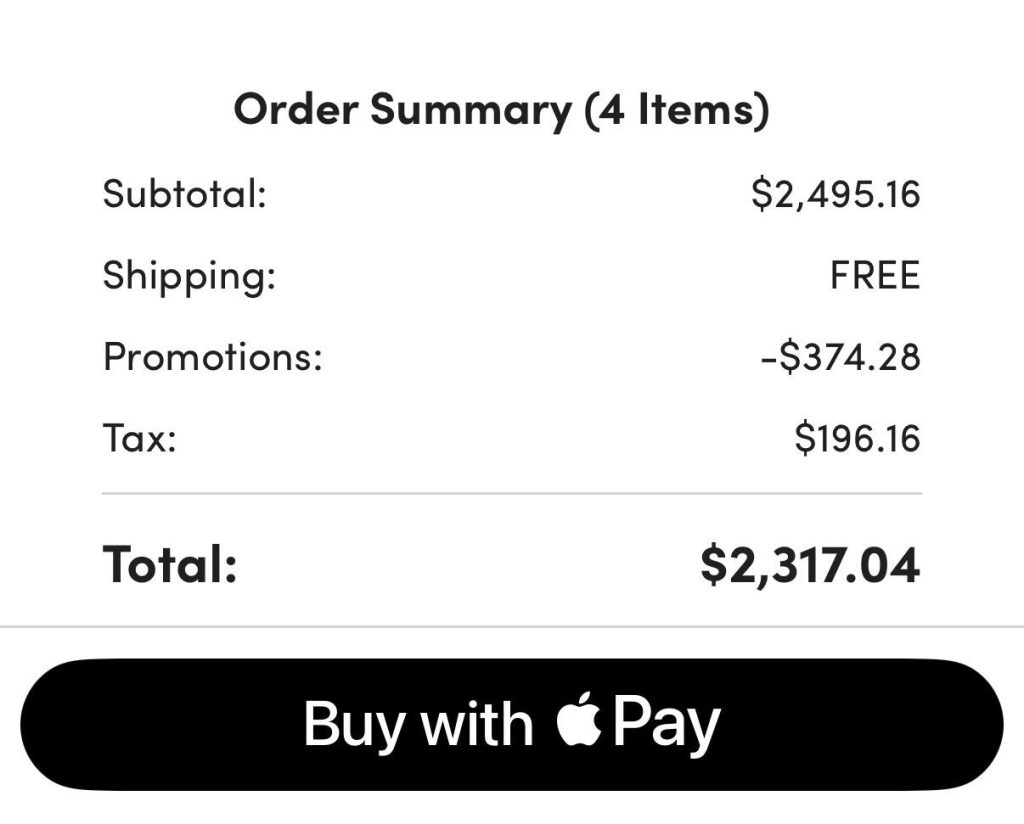Tap the $196.16 tax amount

pos(857,439)
